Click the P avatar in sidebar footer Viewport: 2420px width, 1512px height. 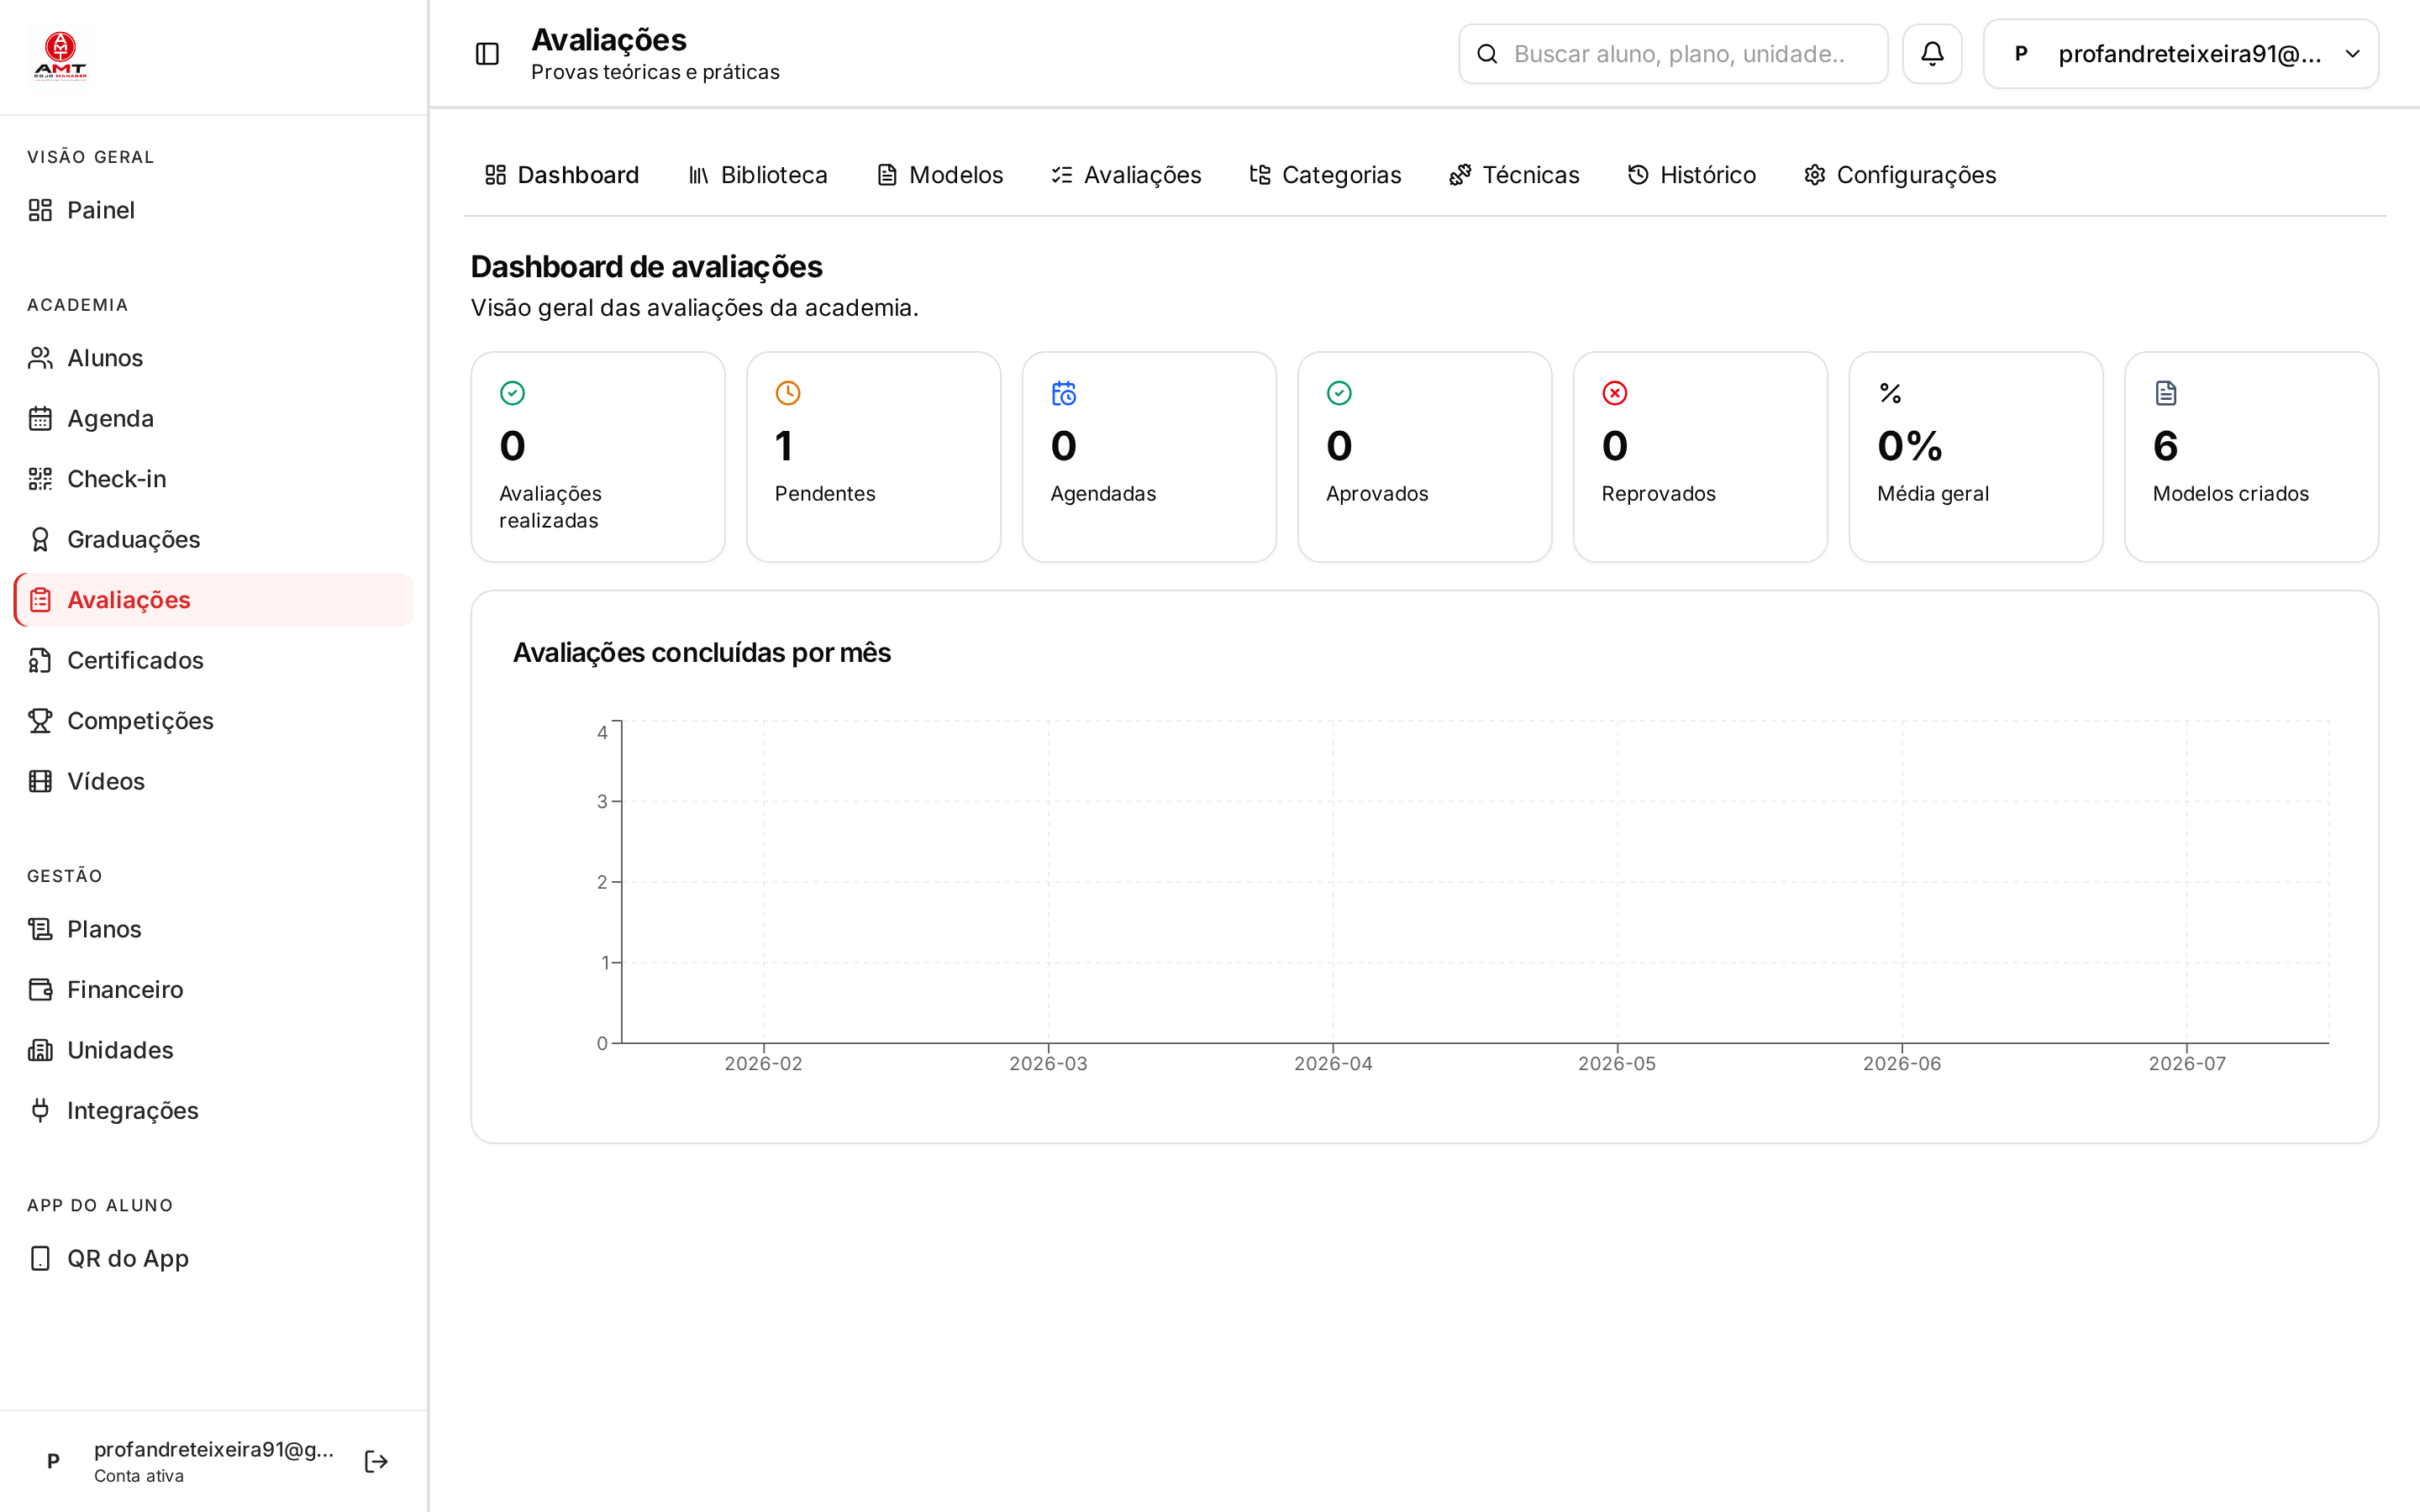pos(53,1461)
